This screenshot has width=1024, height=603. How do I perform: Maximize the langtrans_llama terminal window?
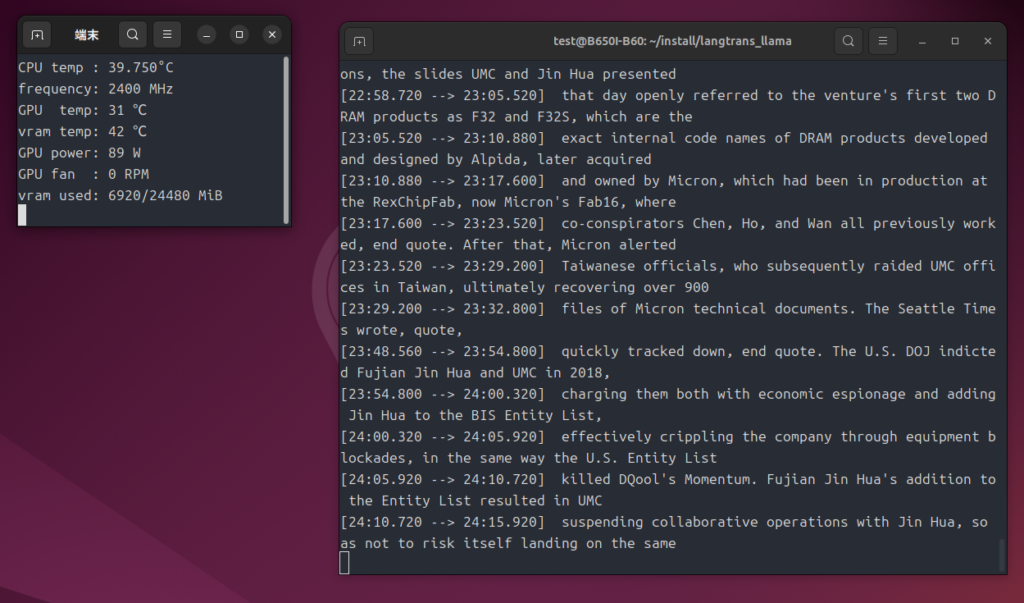955,41
